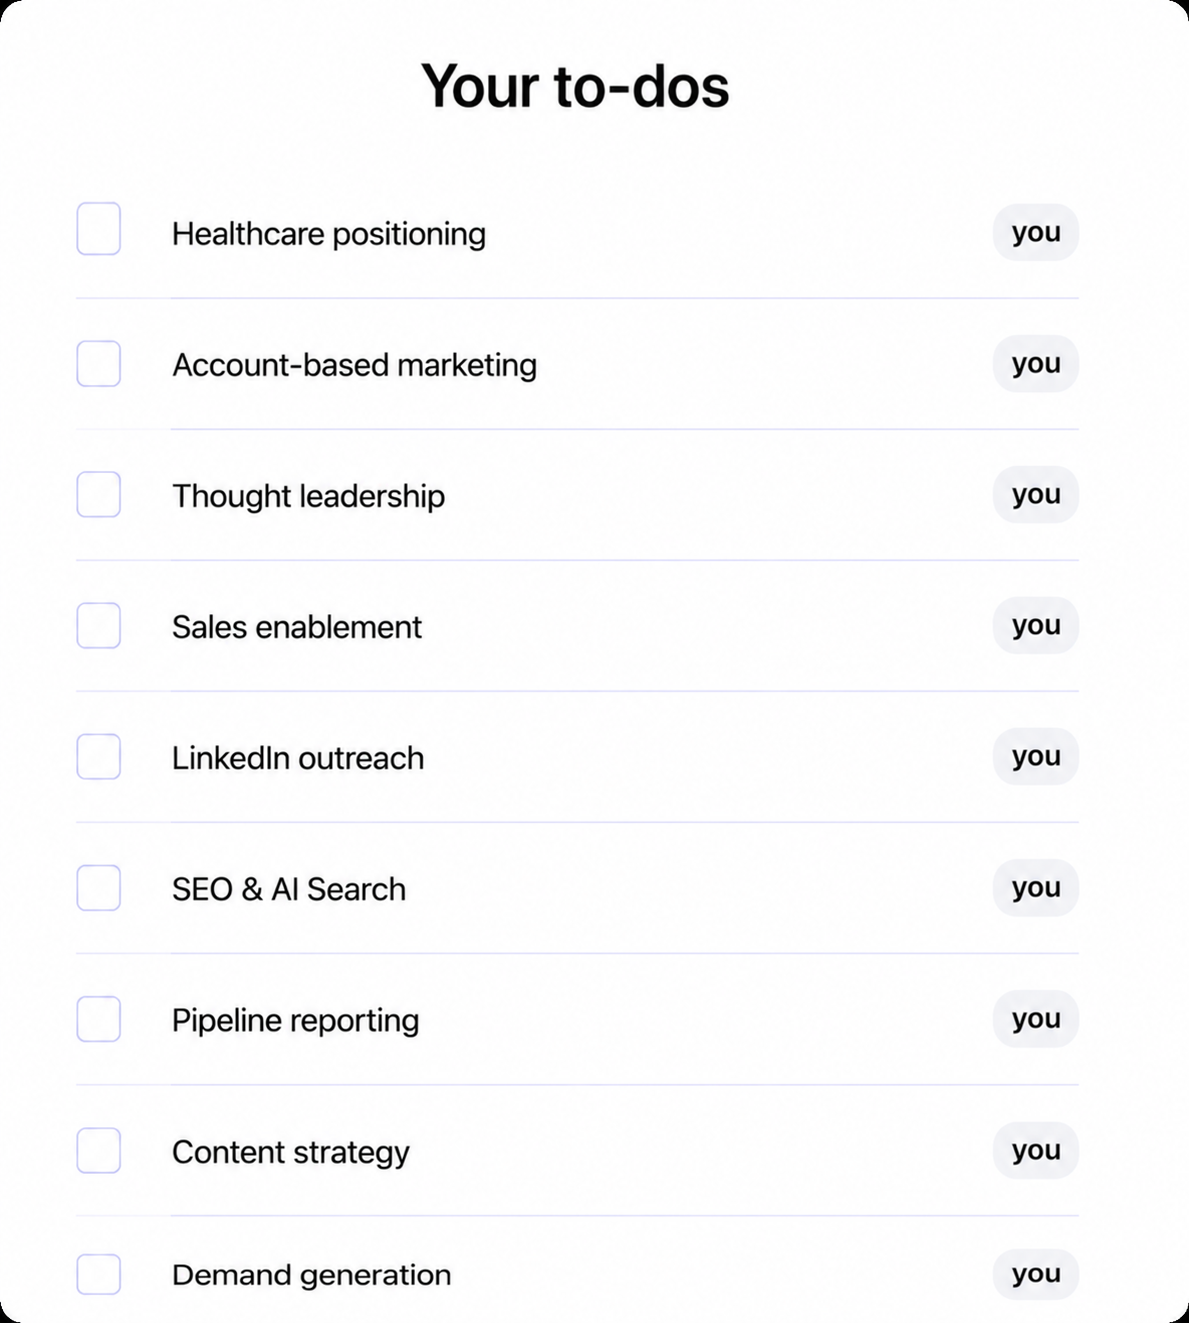Select the SEO & AI Search checkbox
This screenshot has width=1189, height=1323.
pyautogui.click(x=99, y=887)
